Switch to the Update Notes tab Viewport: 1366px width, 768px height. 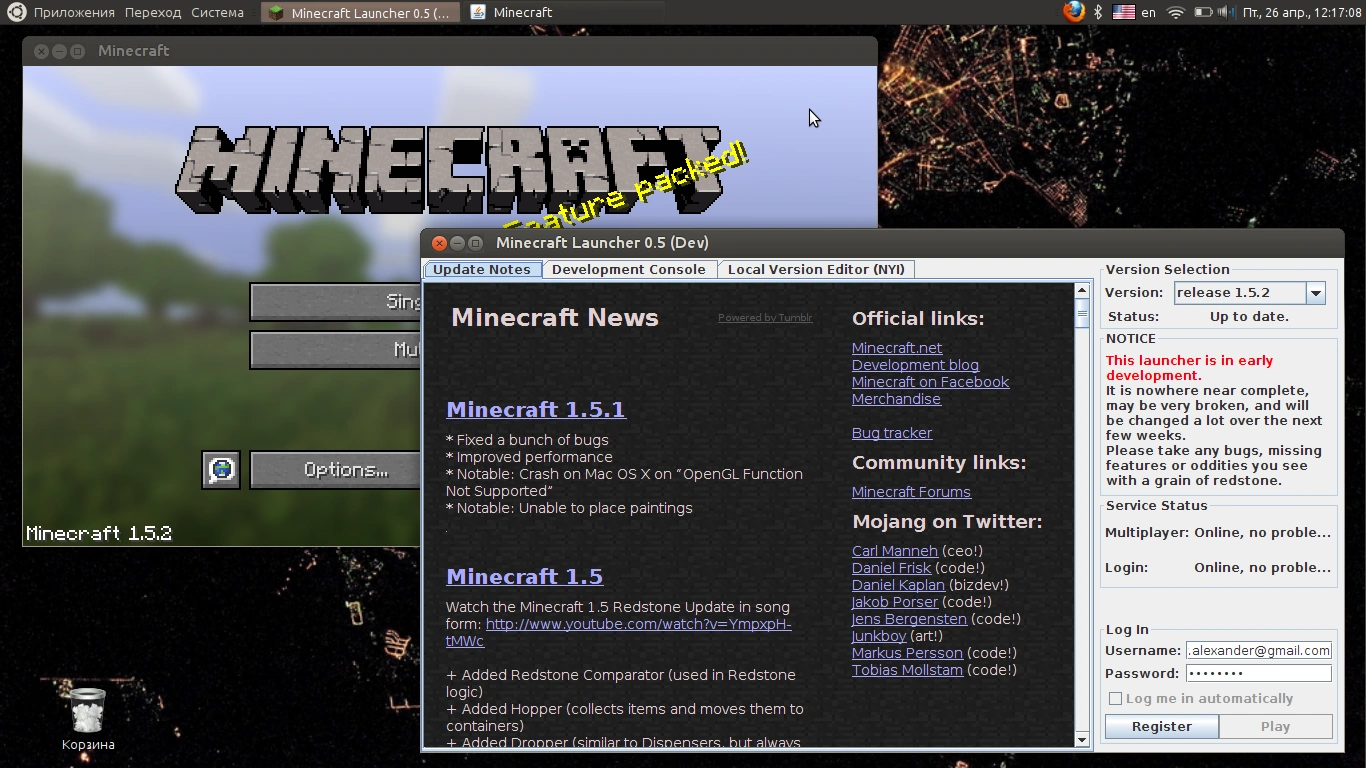coord(482,269)
